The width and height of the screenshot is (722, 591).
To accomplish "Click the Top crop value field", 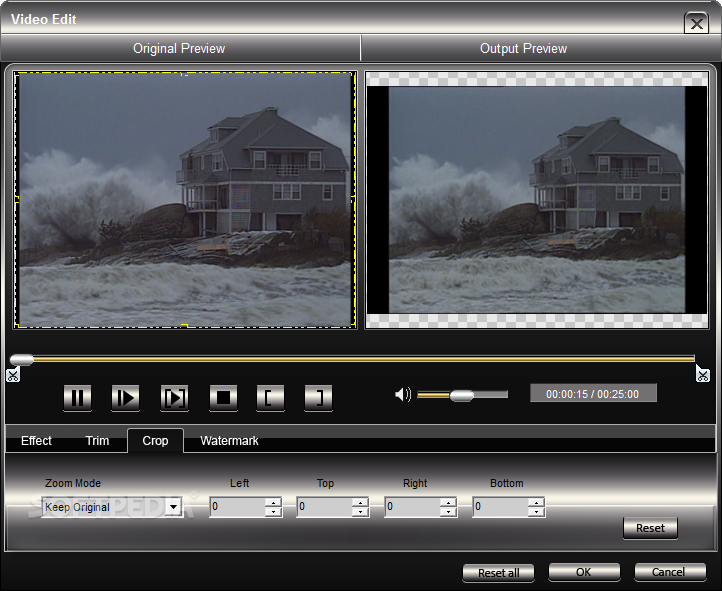I will (324, 507).
